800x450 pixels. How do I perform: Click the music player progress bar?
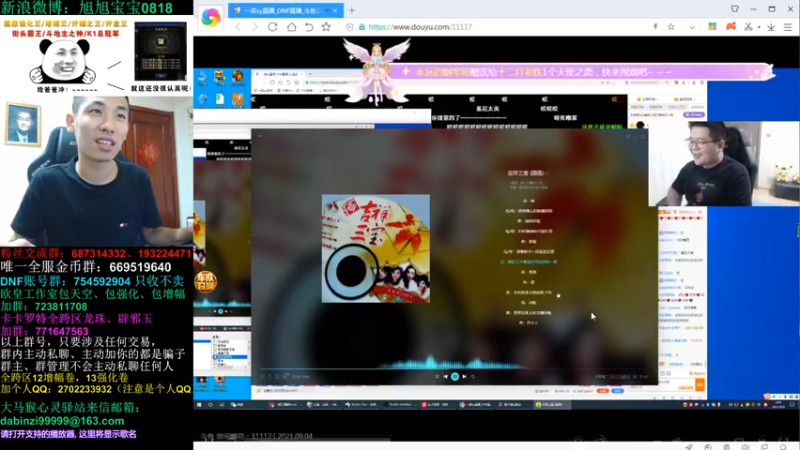pyautogui.click(x=454, y=368)
